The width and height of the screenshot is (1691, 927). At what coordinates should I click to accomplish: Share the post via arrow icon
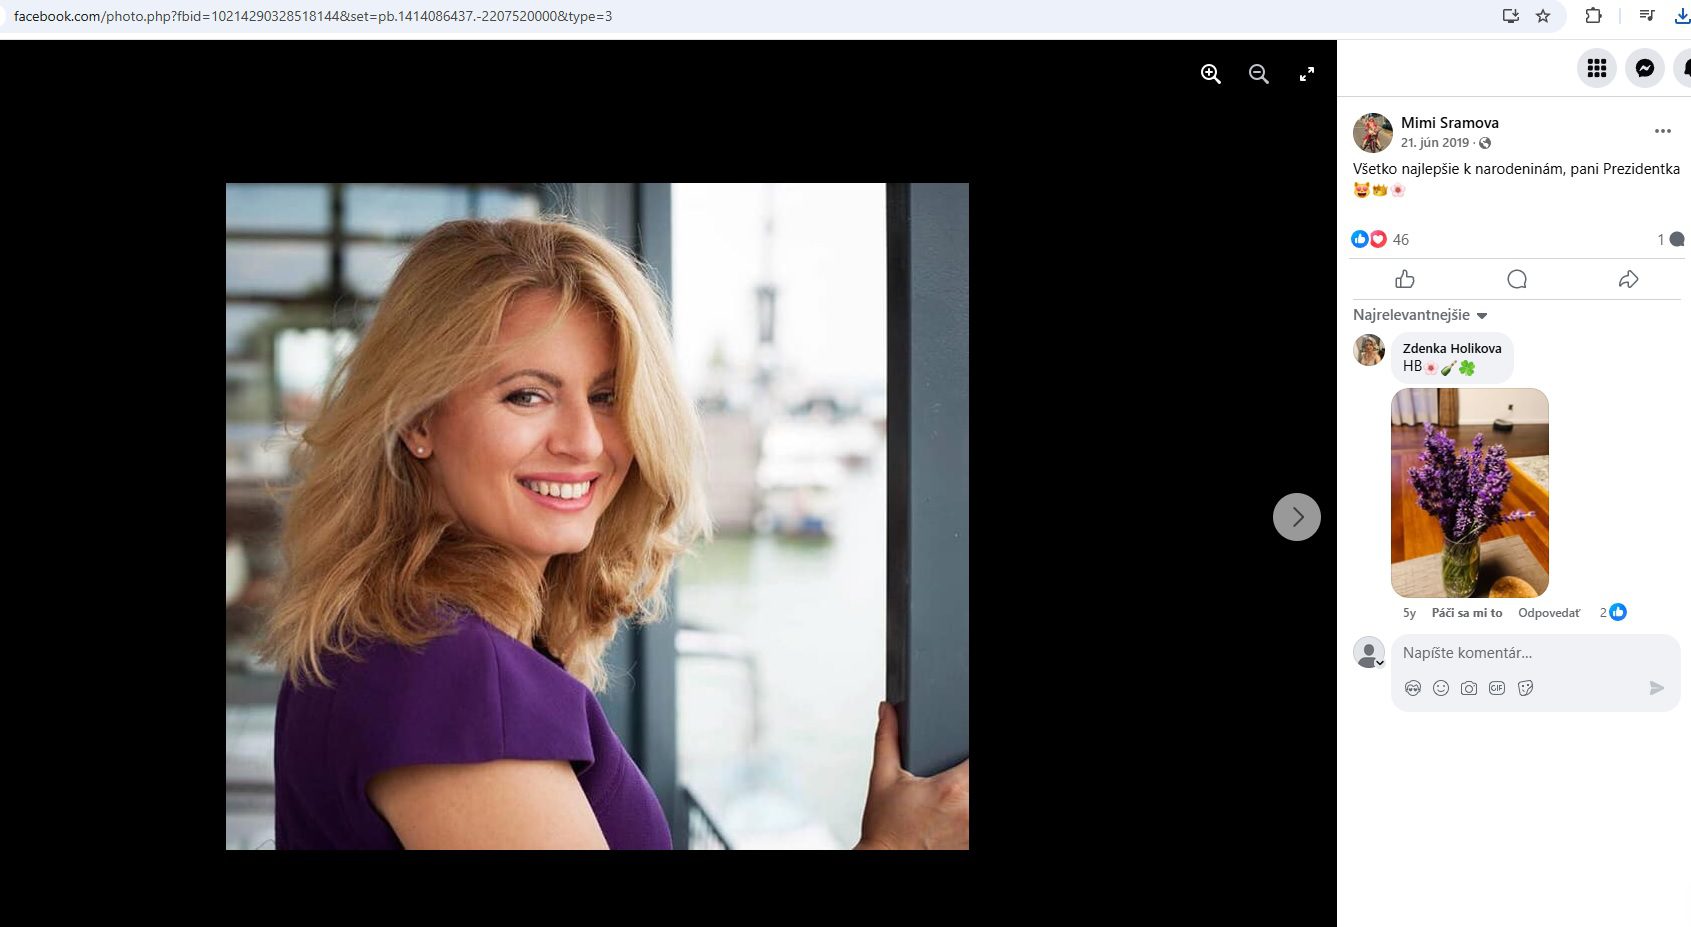tap(1628, 279)
